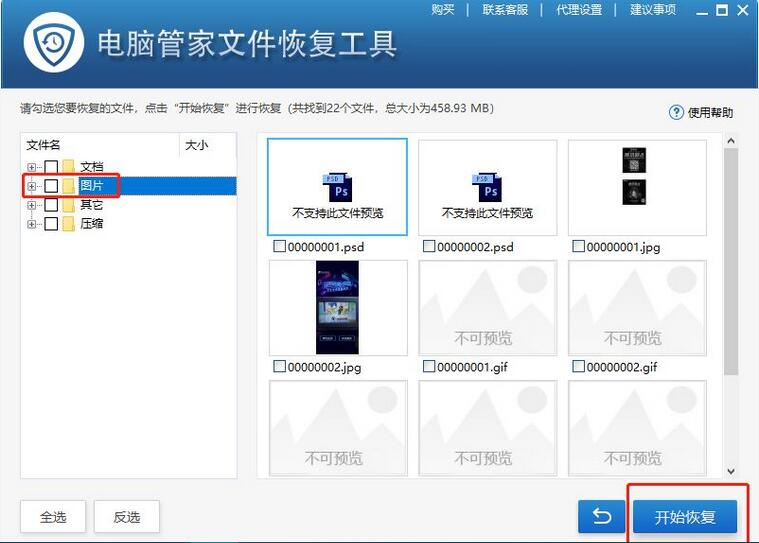This screenshot has width=759, height=543.
Task: Open the 代理设置 menu link
Action: [579, 10]
